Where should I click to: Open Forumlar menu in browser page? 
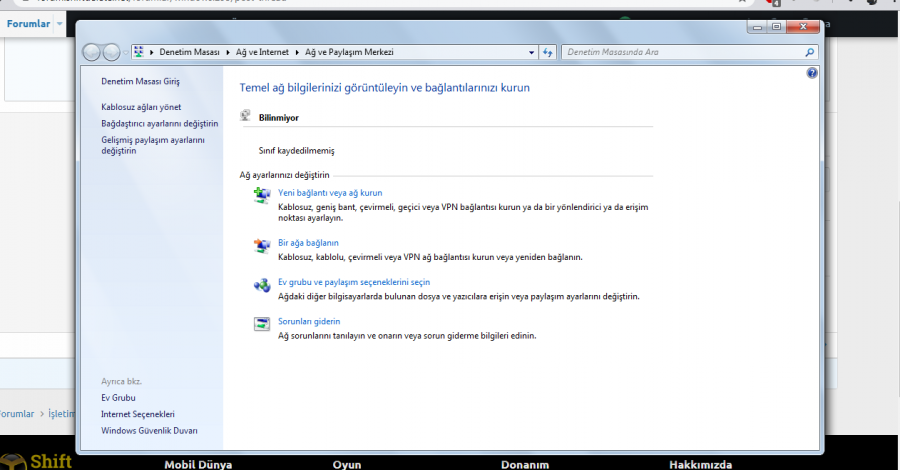point(28,24)
